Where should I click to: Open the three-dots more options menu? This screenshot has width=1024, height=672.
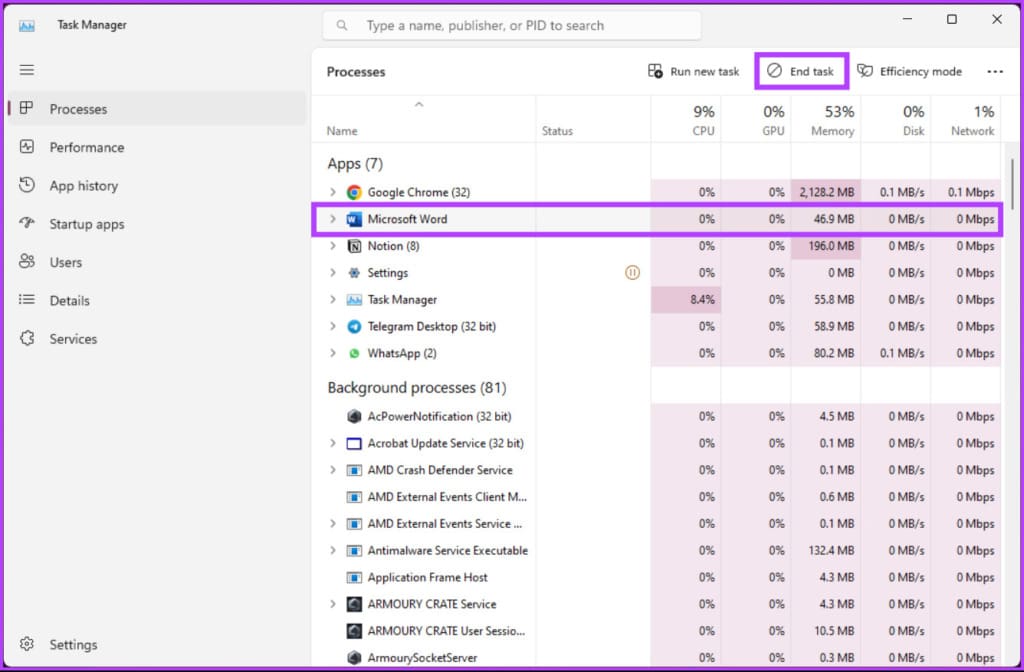pos(995,72)
